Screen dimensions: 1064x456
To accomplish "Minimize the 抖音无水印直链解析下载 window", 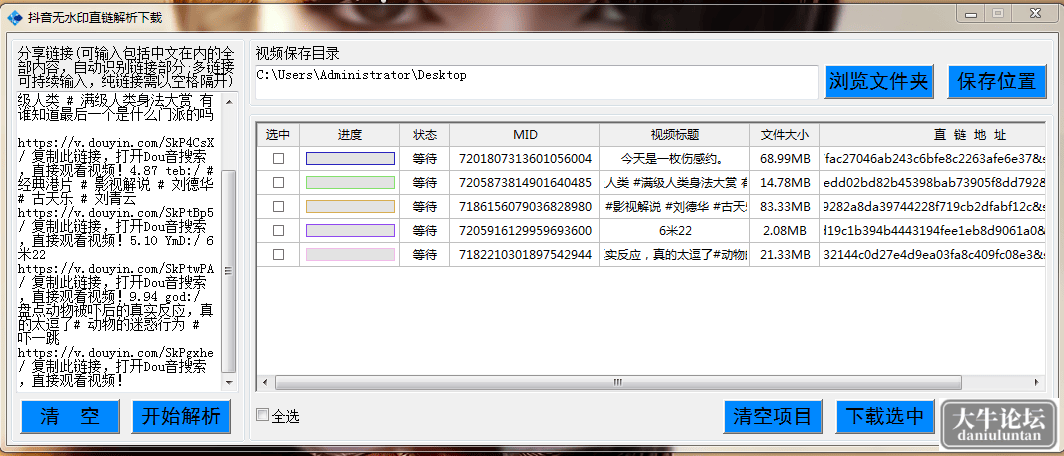I will 970,13.
